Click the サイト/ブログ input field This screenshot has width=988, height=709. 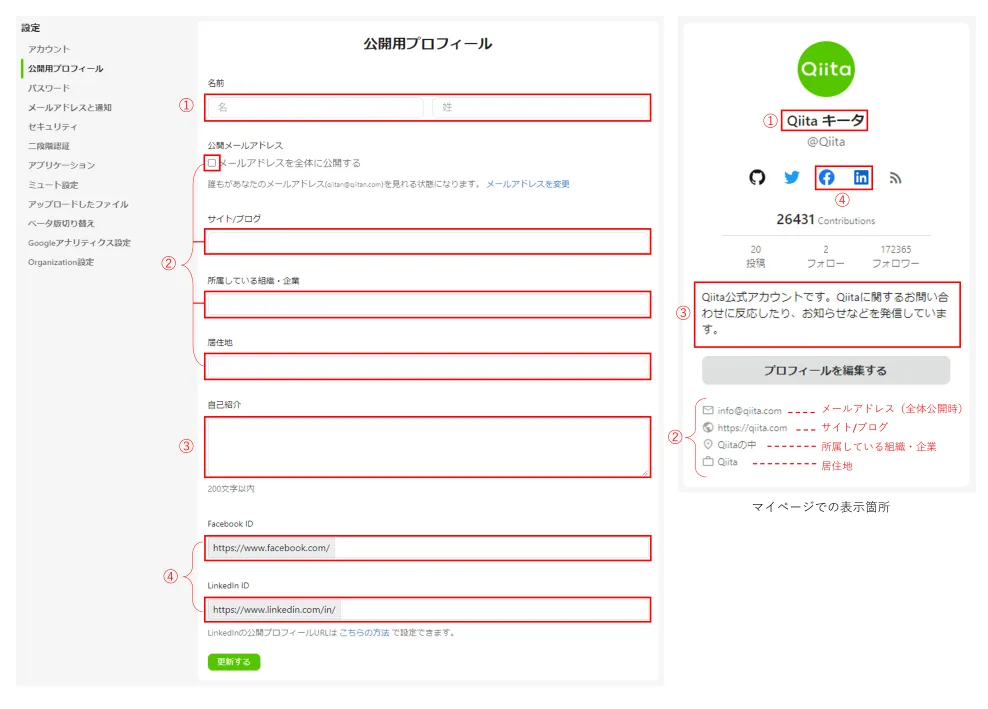click(427, 242)
